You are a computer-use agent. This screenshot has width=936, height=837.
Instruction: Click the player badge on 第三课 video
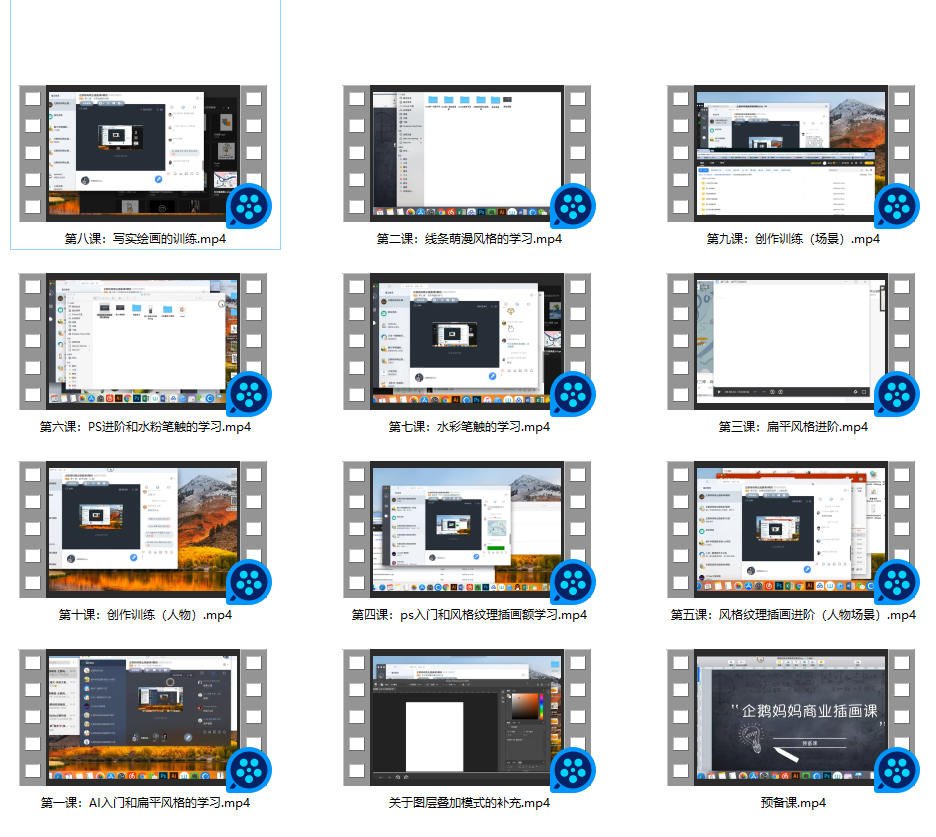(897, 394)
